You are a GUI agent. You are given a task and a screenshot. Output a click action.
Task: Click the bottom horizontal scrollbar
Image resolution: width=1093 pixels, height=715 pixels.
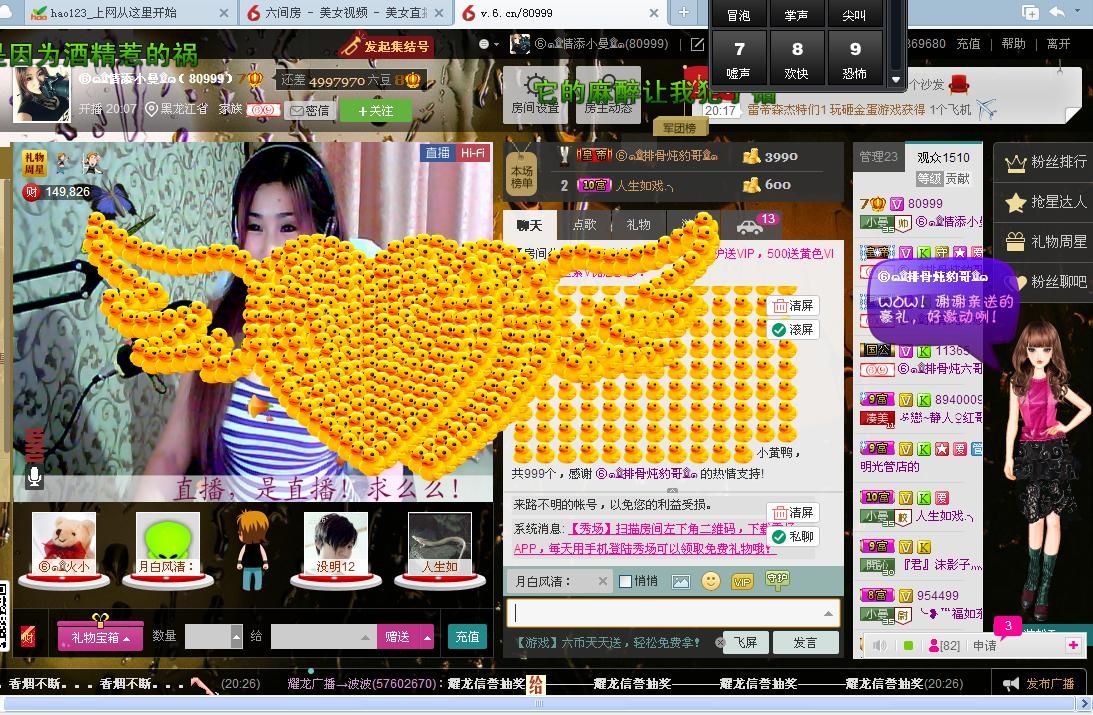pyautogui.click(x=540, y=704)
